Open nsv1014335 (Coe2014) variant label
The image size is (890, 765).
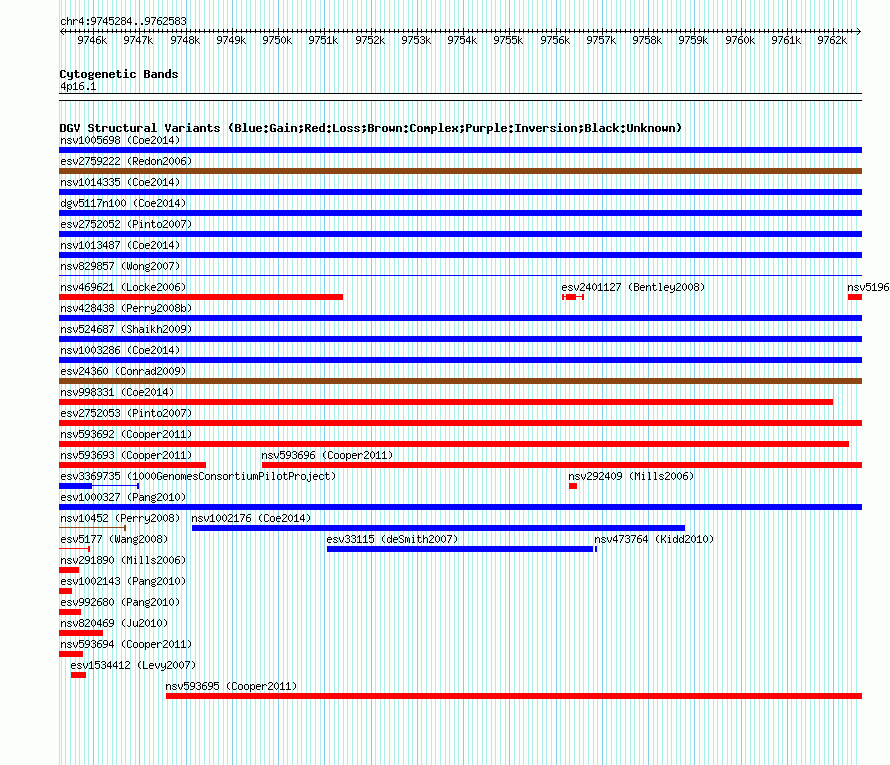pyautogui.click(x=120, y=182)
